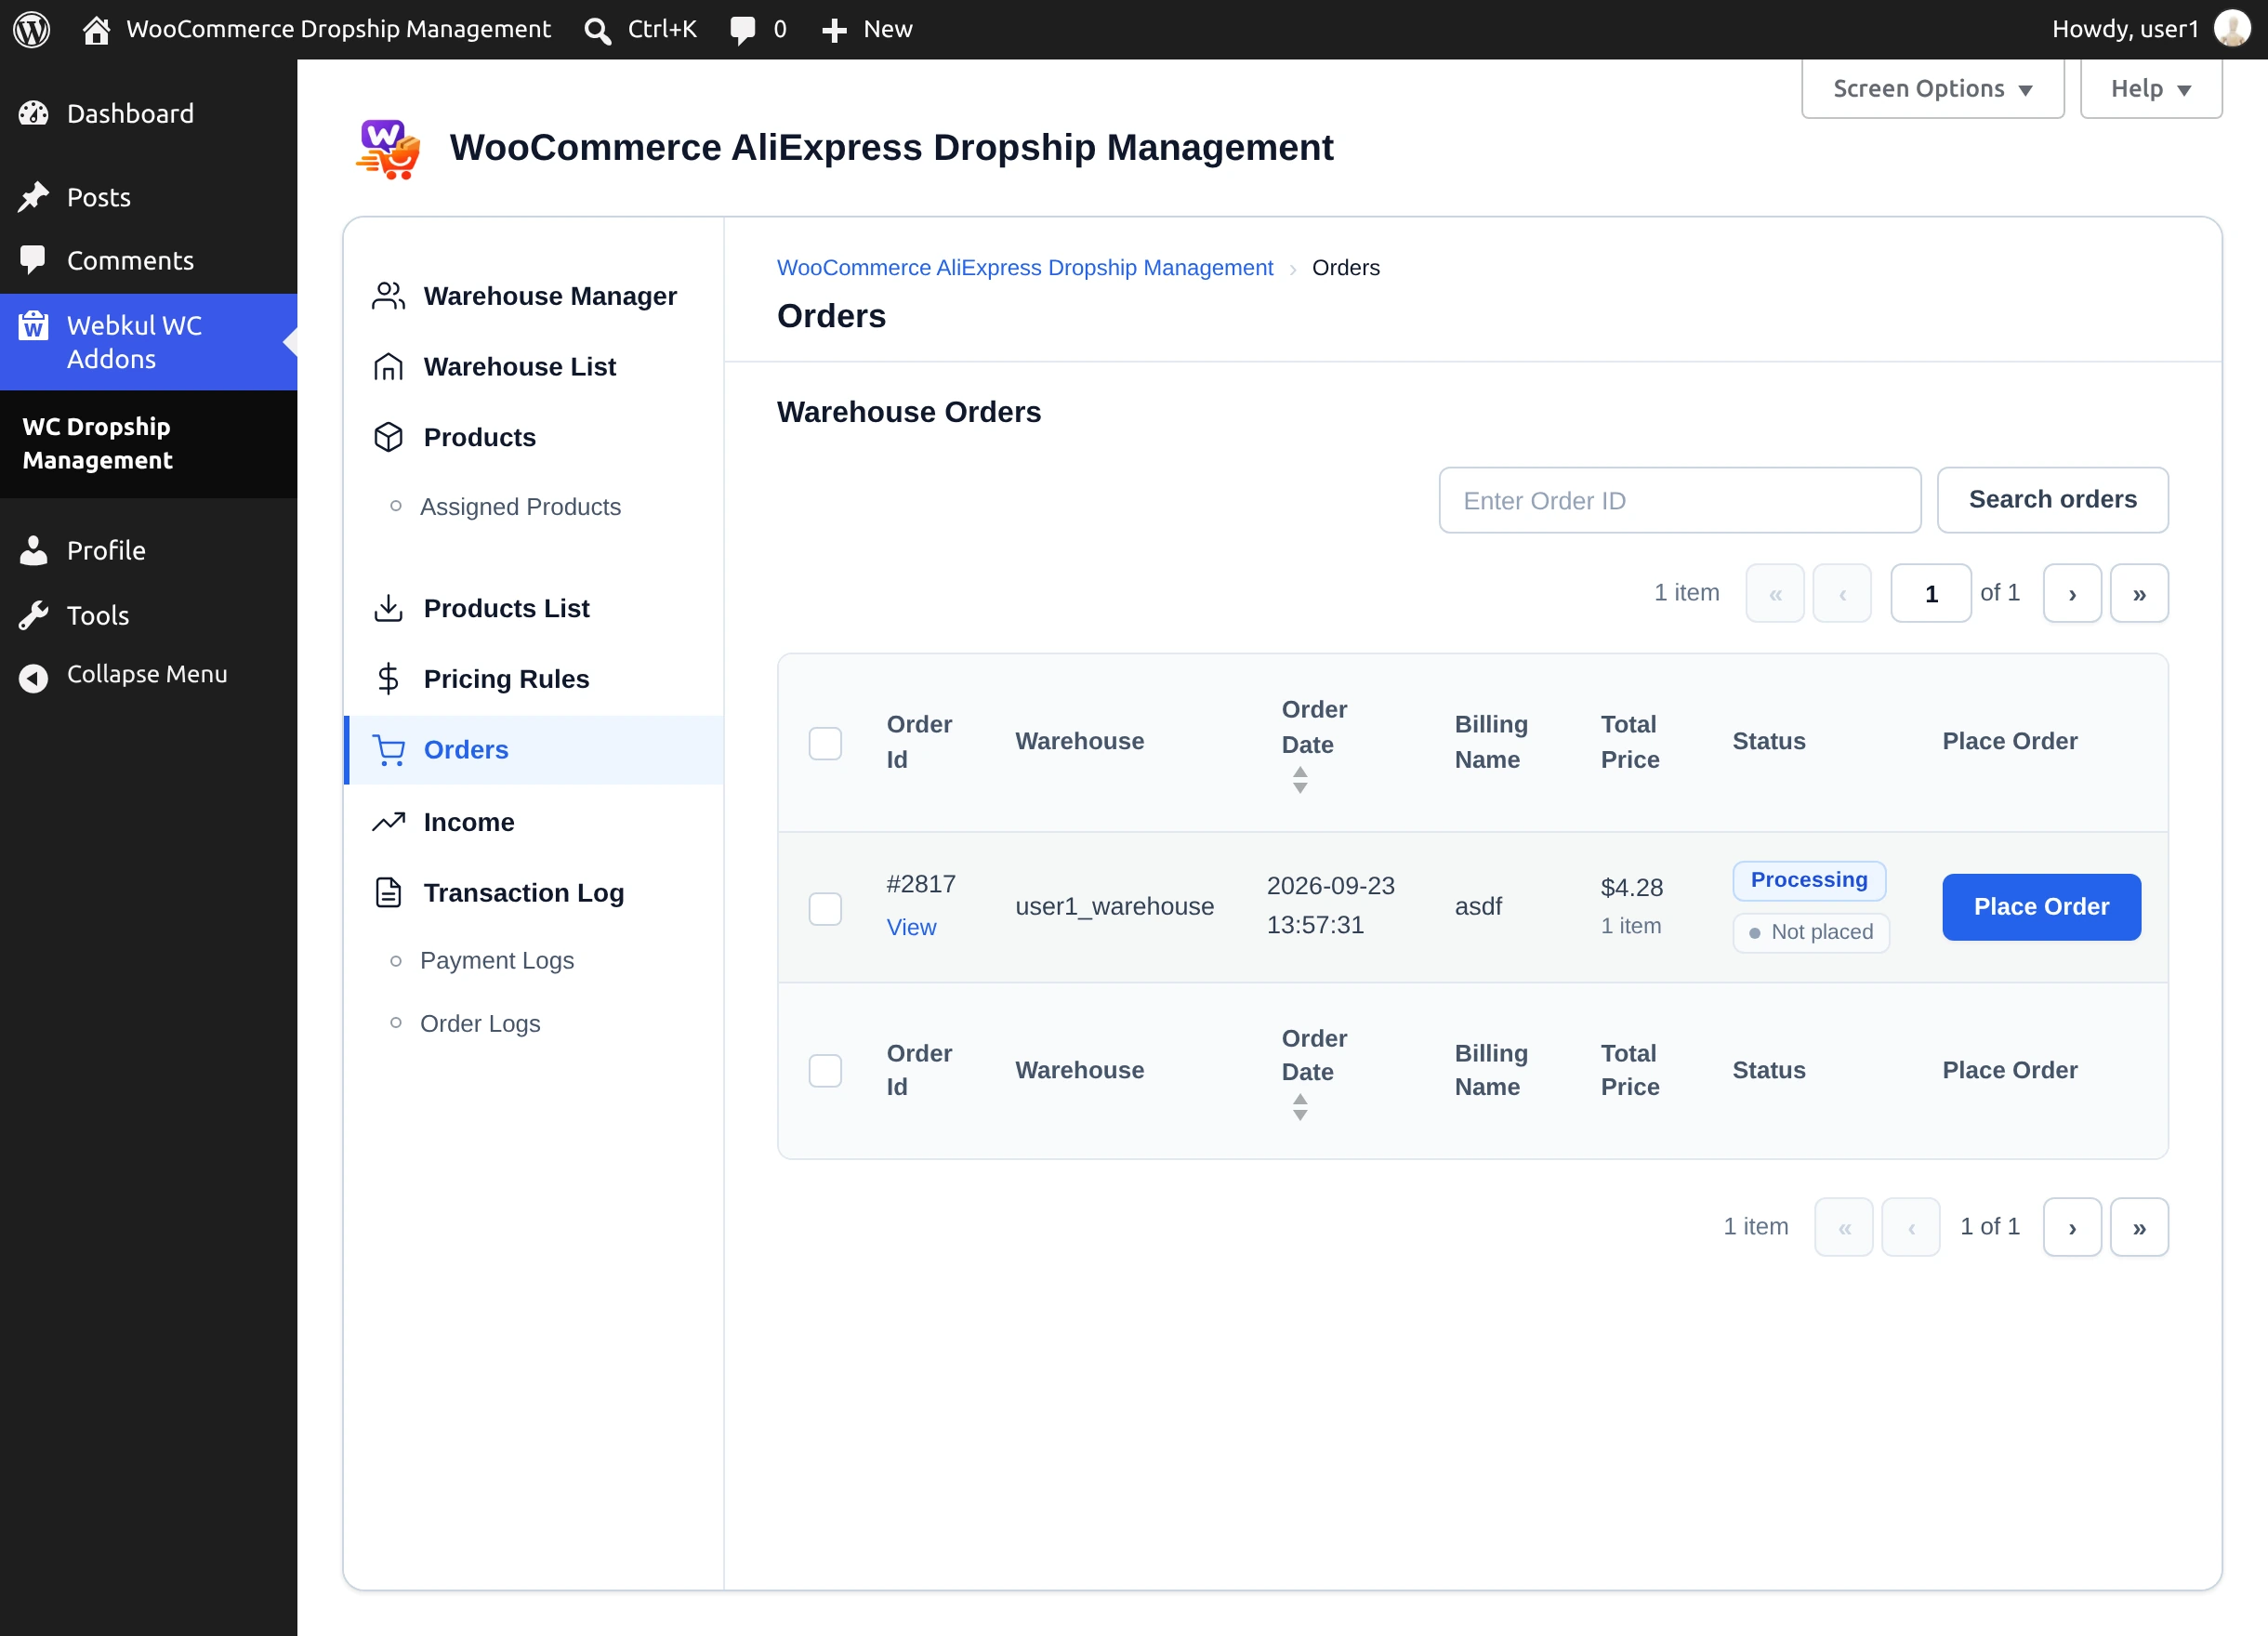2268x1636 pixels.
Task: Click the Dashboard gauge icon
Action: pyautogui.click(x=34, y=114)
